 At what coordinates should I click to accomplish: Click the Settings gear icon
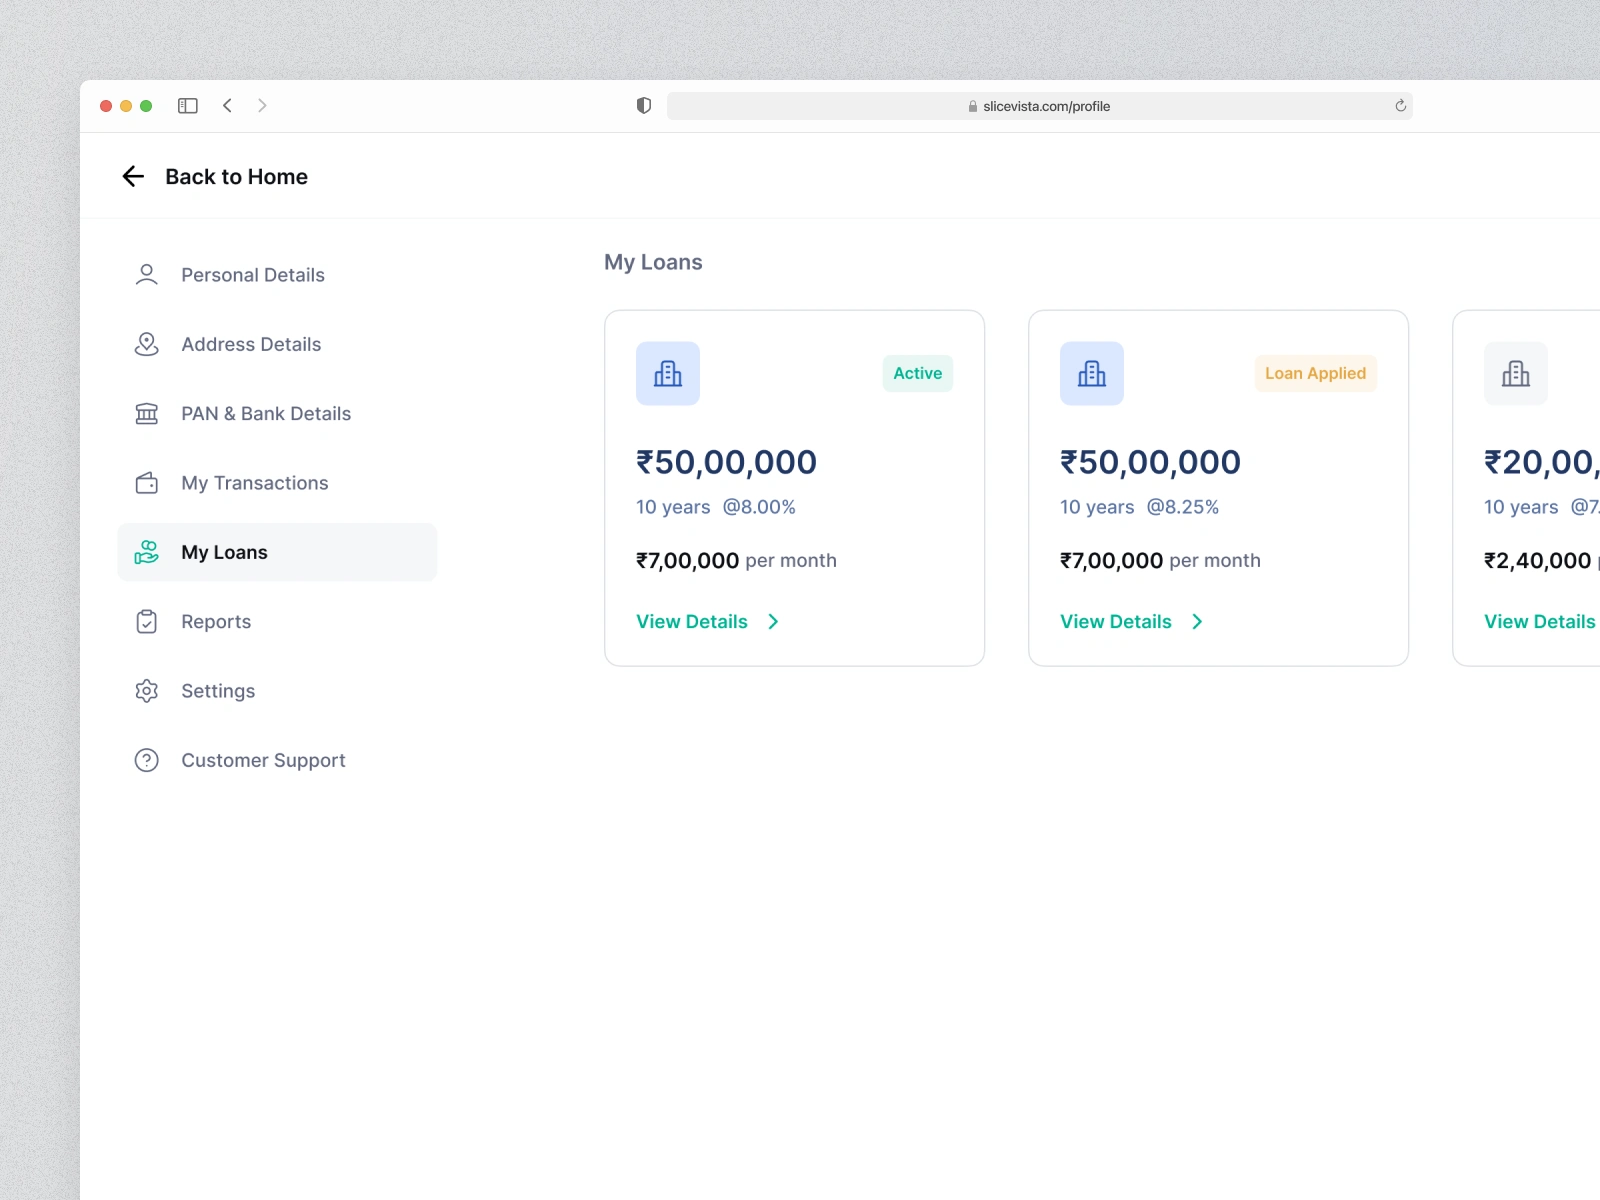[x=147, y=691]
